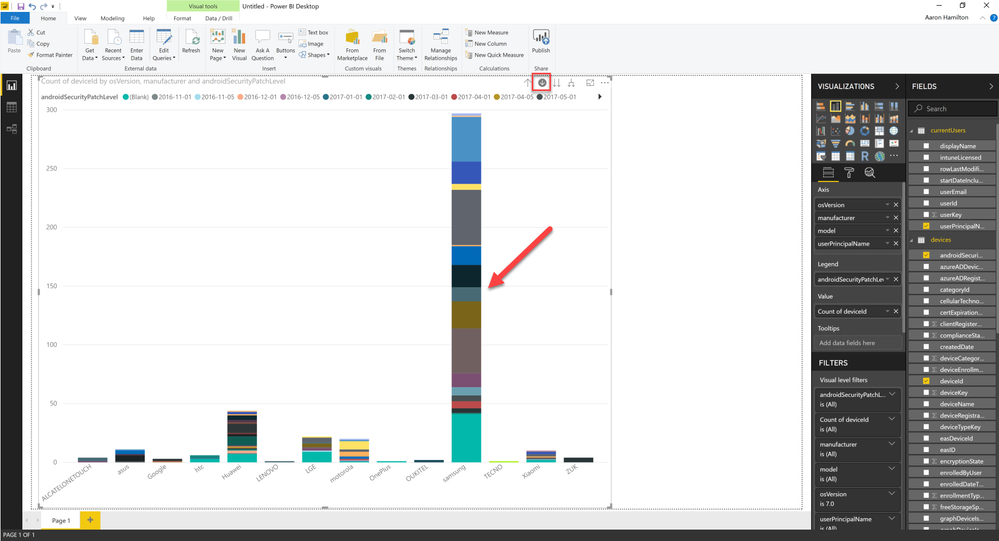The height and width of the screenshot is (541, 999).
Task: Open the Help ribbon tab
Action: coord(148,18)
